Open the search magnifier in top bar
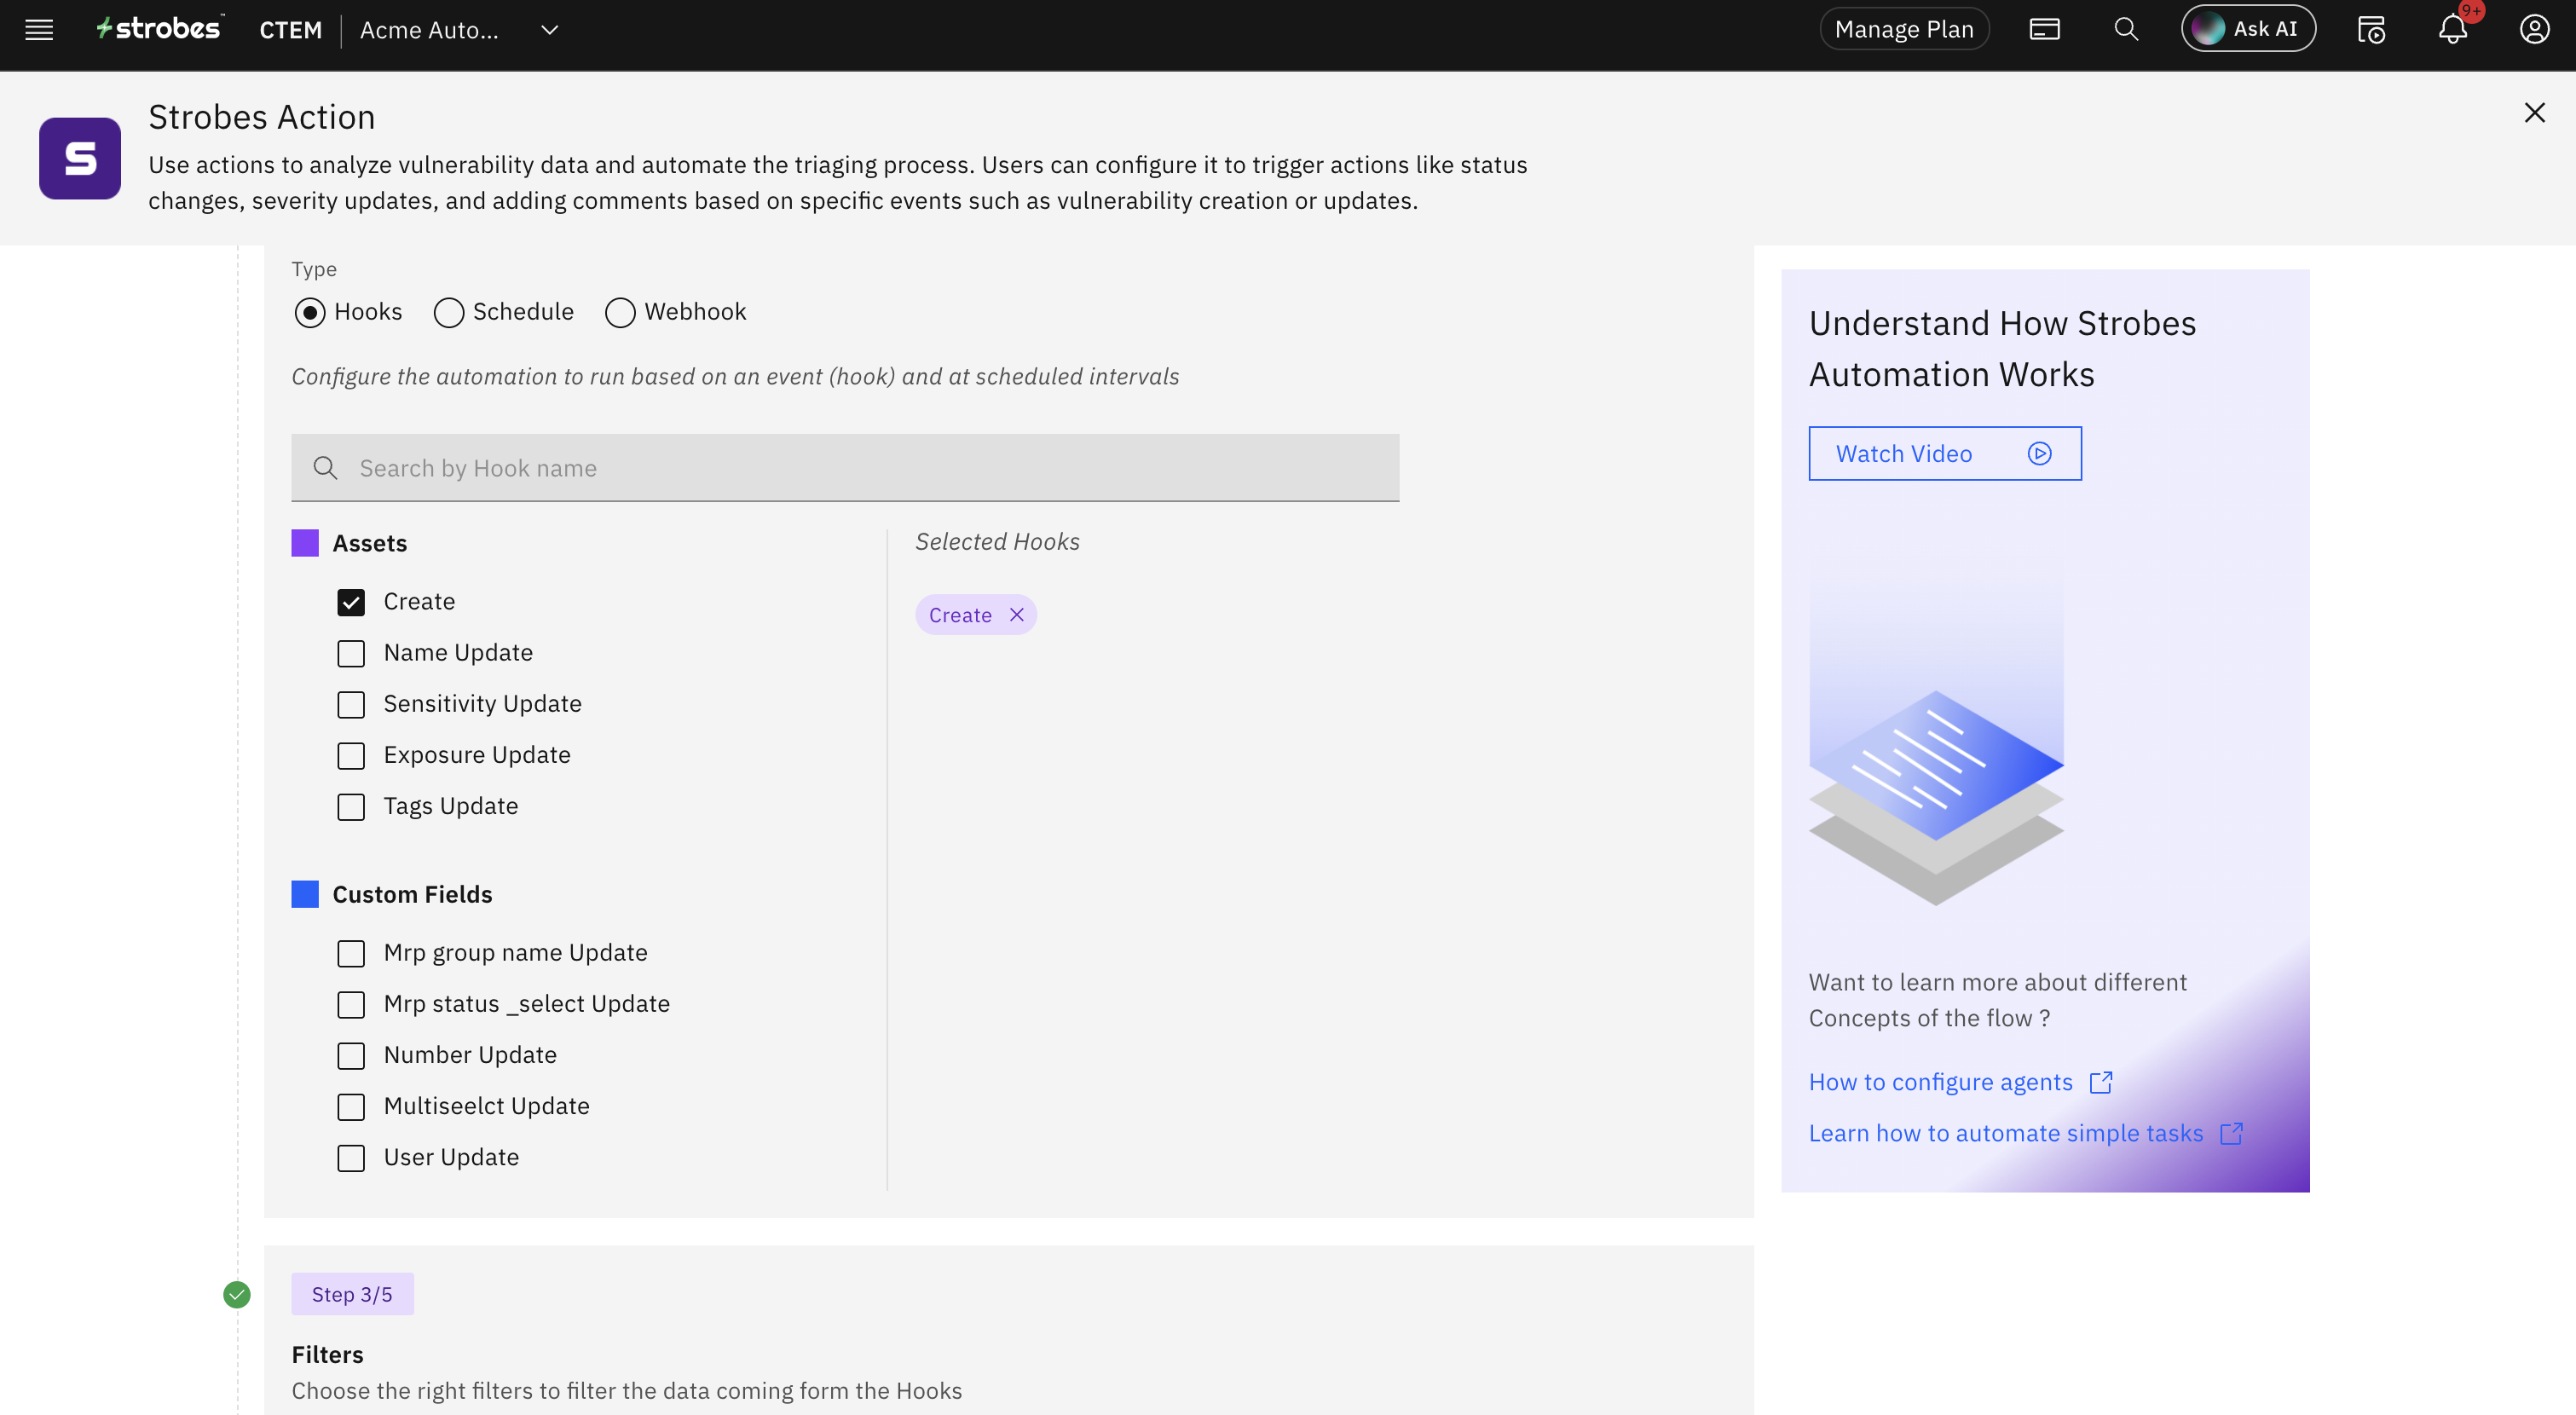The width and height of the screenshot is (2576, 1415). [2126, 30]
